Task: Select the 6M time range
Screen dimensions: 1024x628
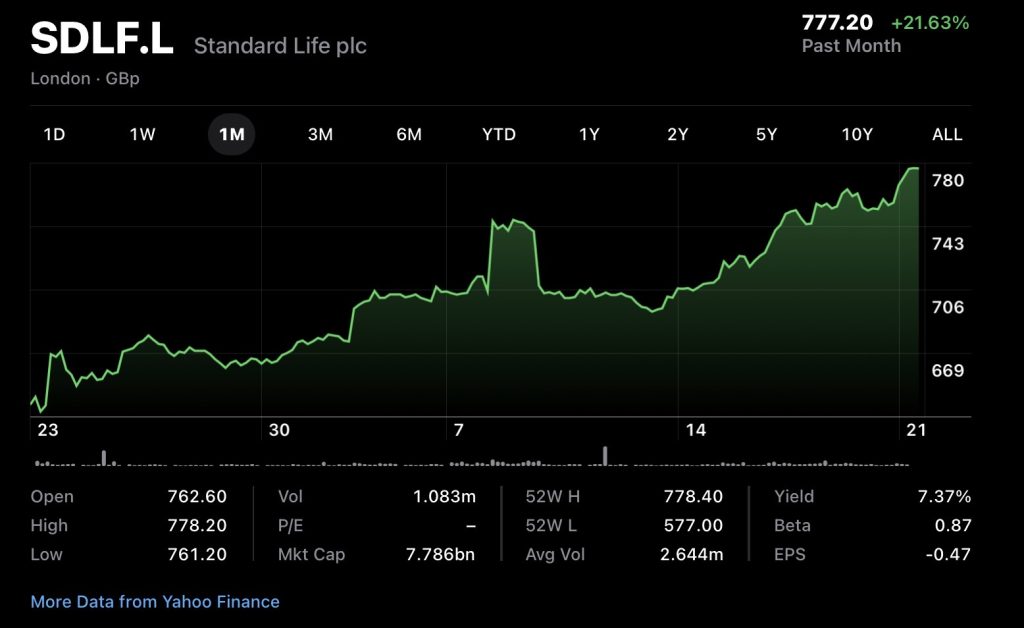Action: click(408, 134)
